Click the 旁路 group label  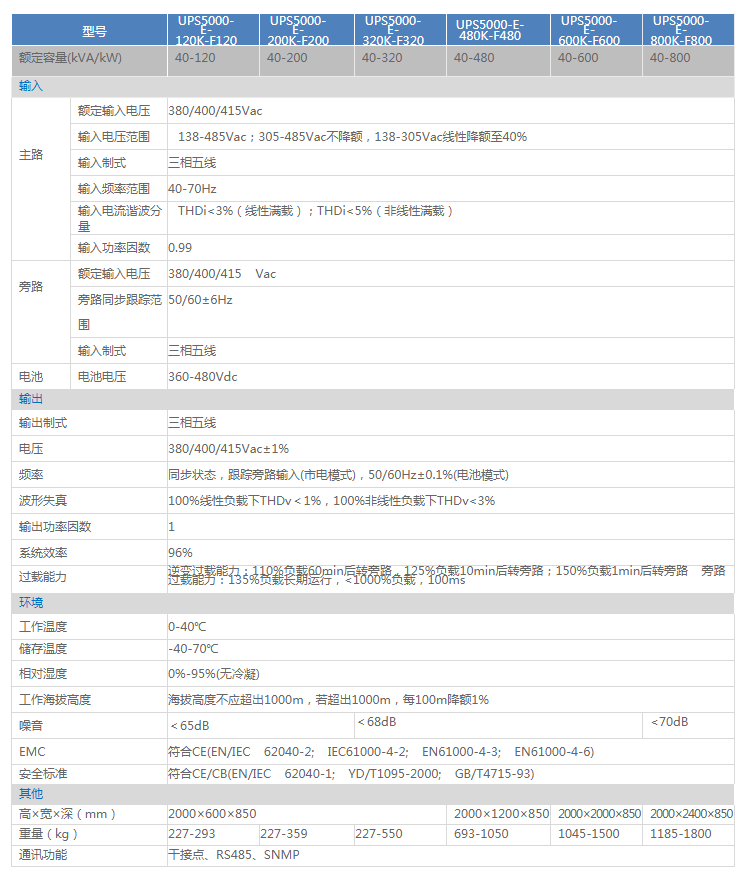[x=31, y=286]
